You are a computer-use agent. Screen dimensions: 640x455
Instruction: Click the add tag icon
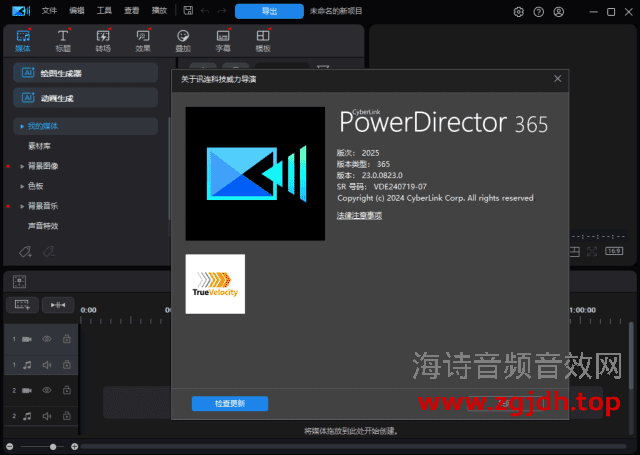click(x=25, y=252)
